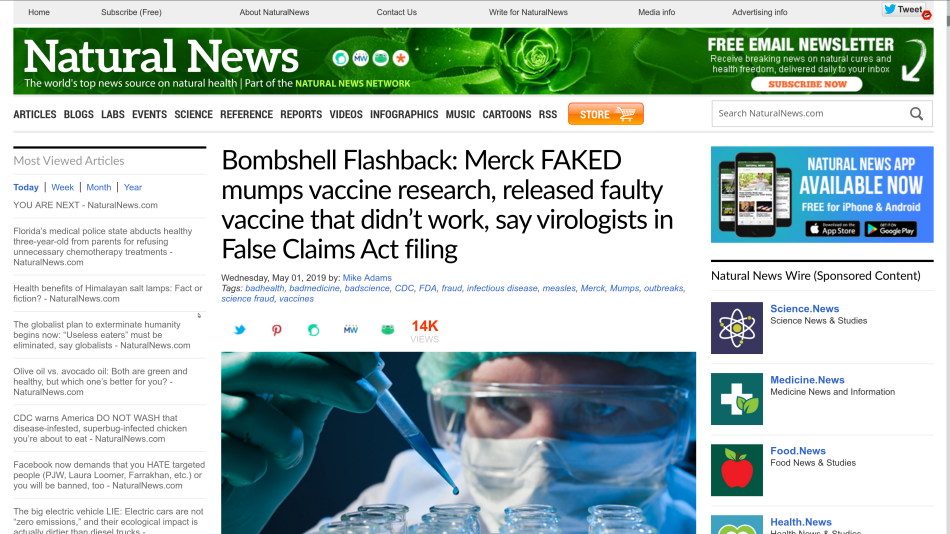Click the search magnifier icon
The image size is (950, 534).
point(917,113)
